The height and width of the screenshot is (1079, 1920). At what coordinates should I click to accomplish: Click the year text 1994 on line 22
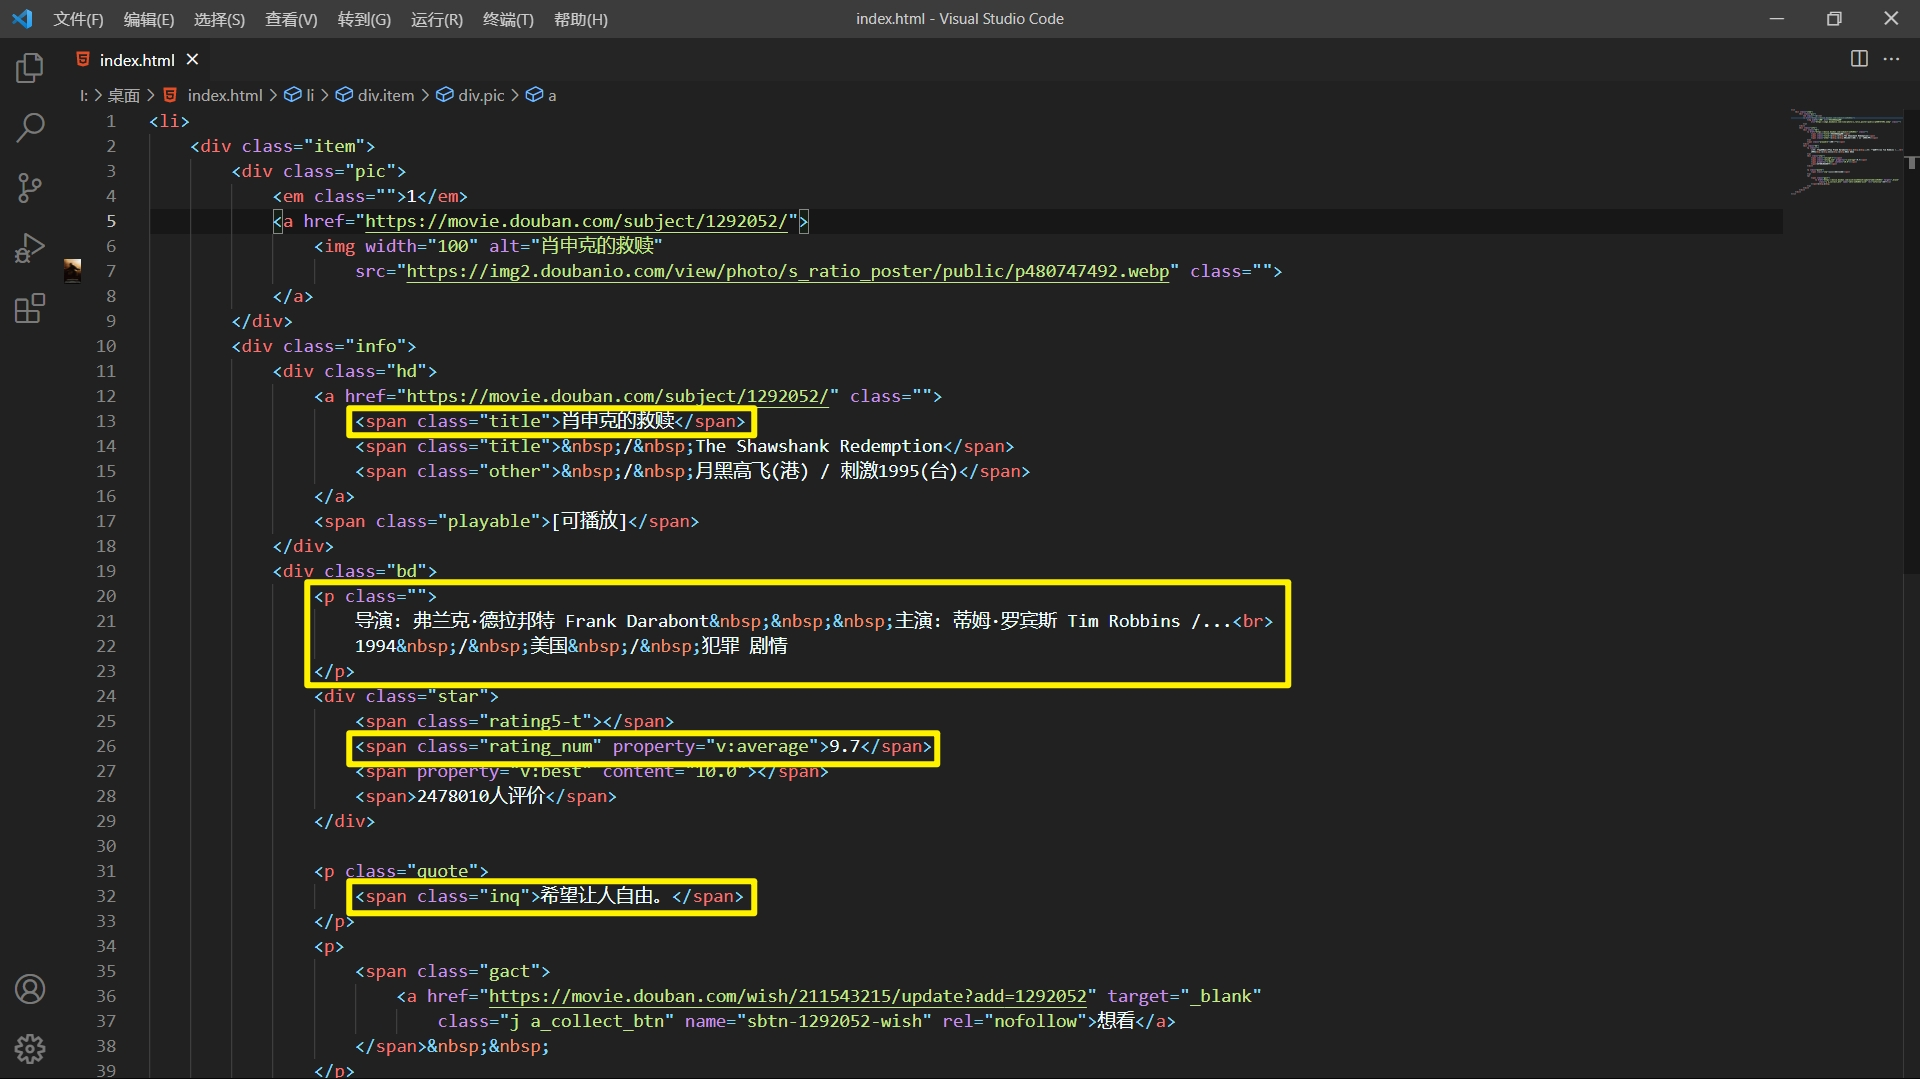[375, 646]
